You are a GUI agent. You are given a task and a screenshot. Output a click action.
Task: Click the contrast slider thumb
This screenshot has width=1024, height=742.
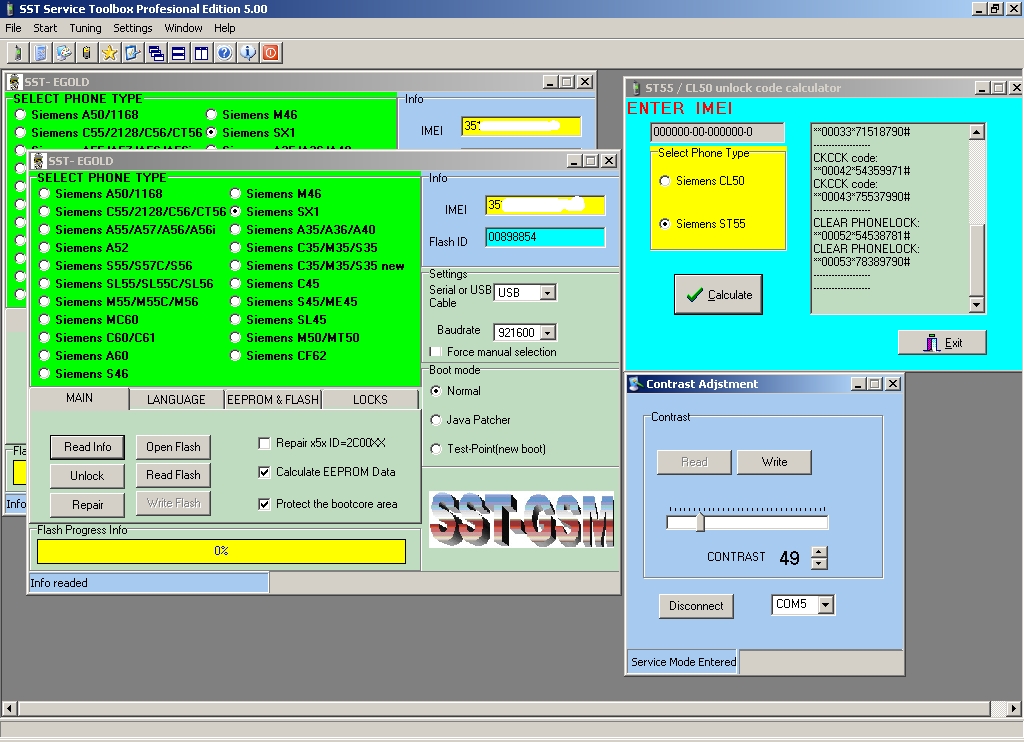pos(700,522)
